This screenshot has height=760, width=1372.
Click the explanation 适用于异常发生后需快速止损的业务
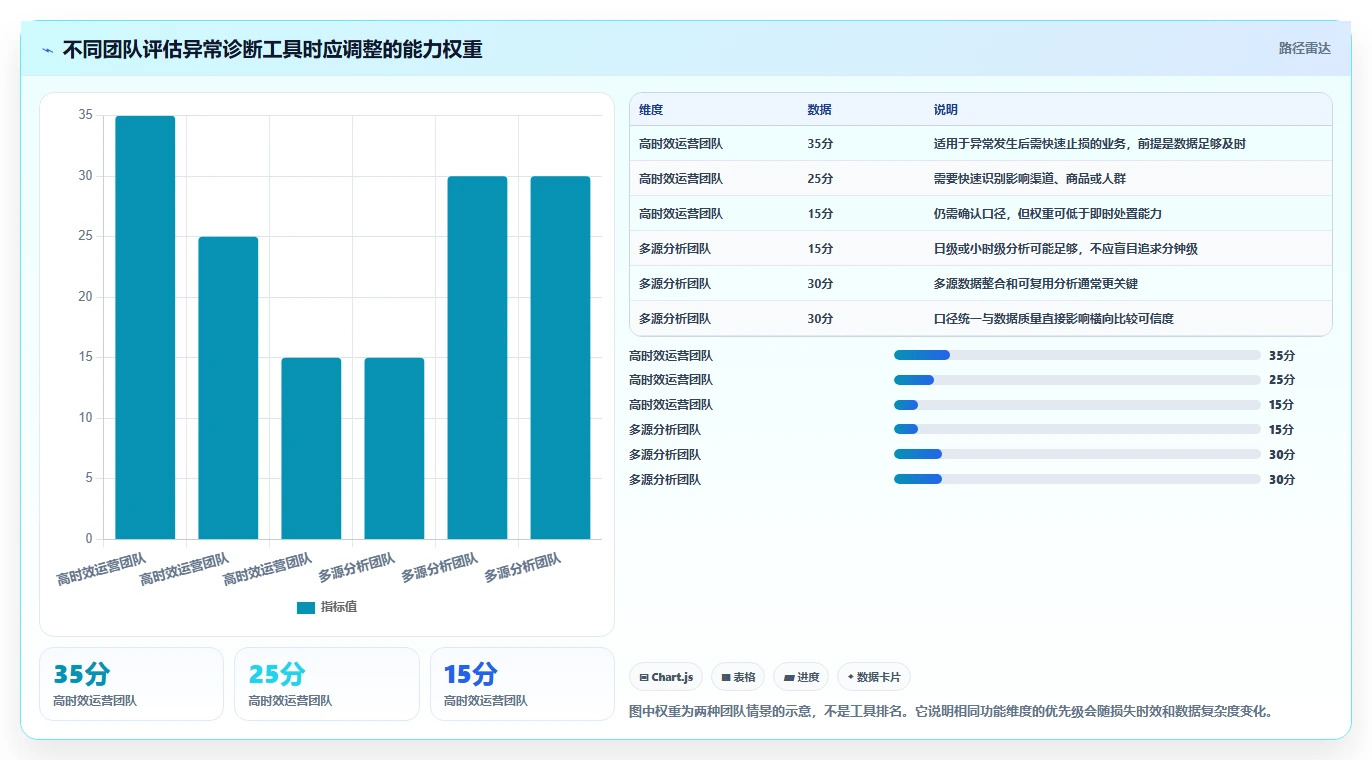[x=1090, y=144]
